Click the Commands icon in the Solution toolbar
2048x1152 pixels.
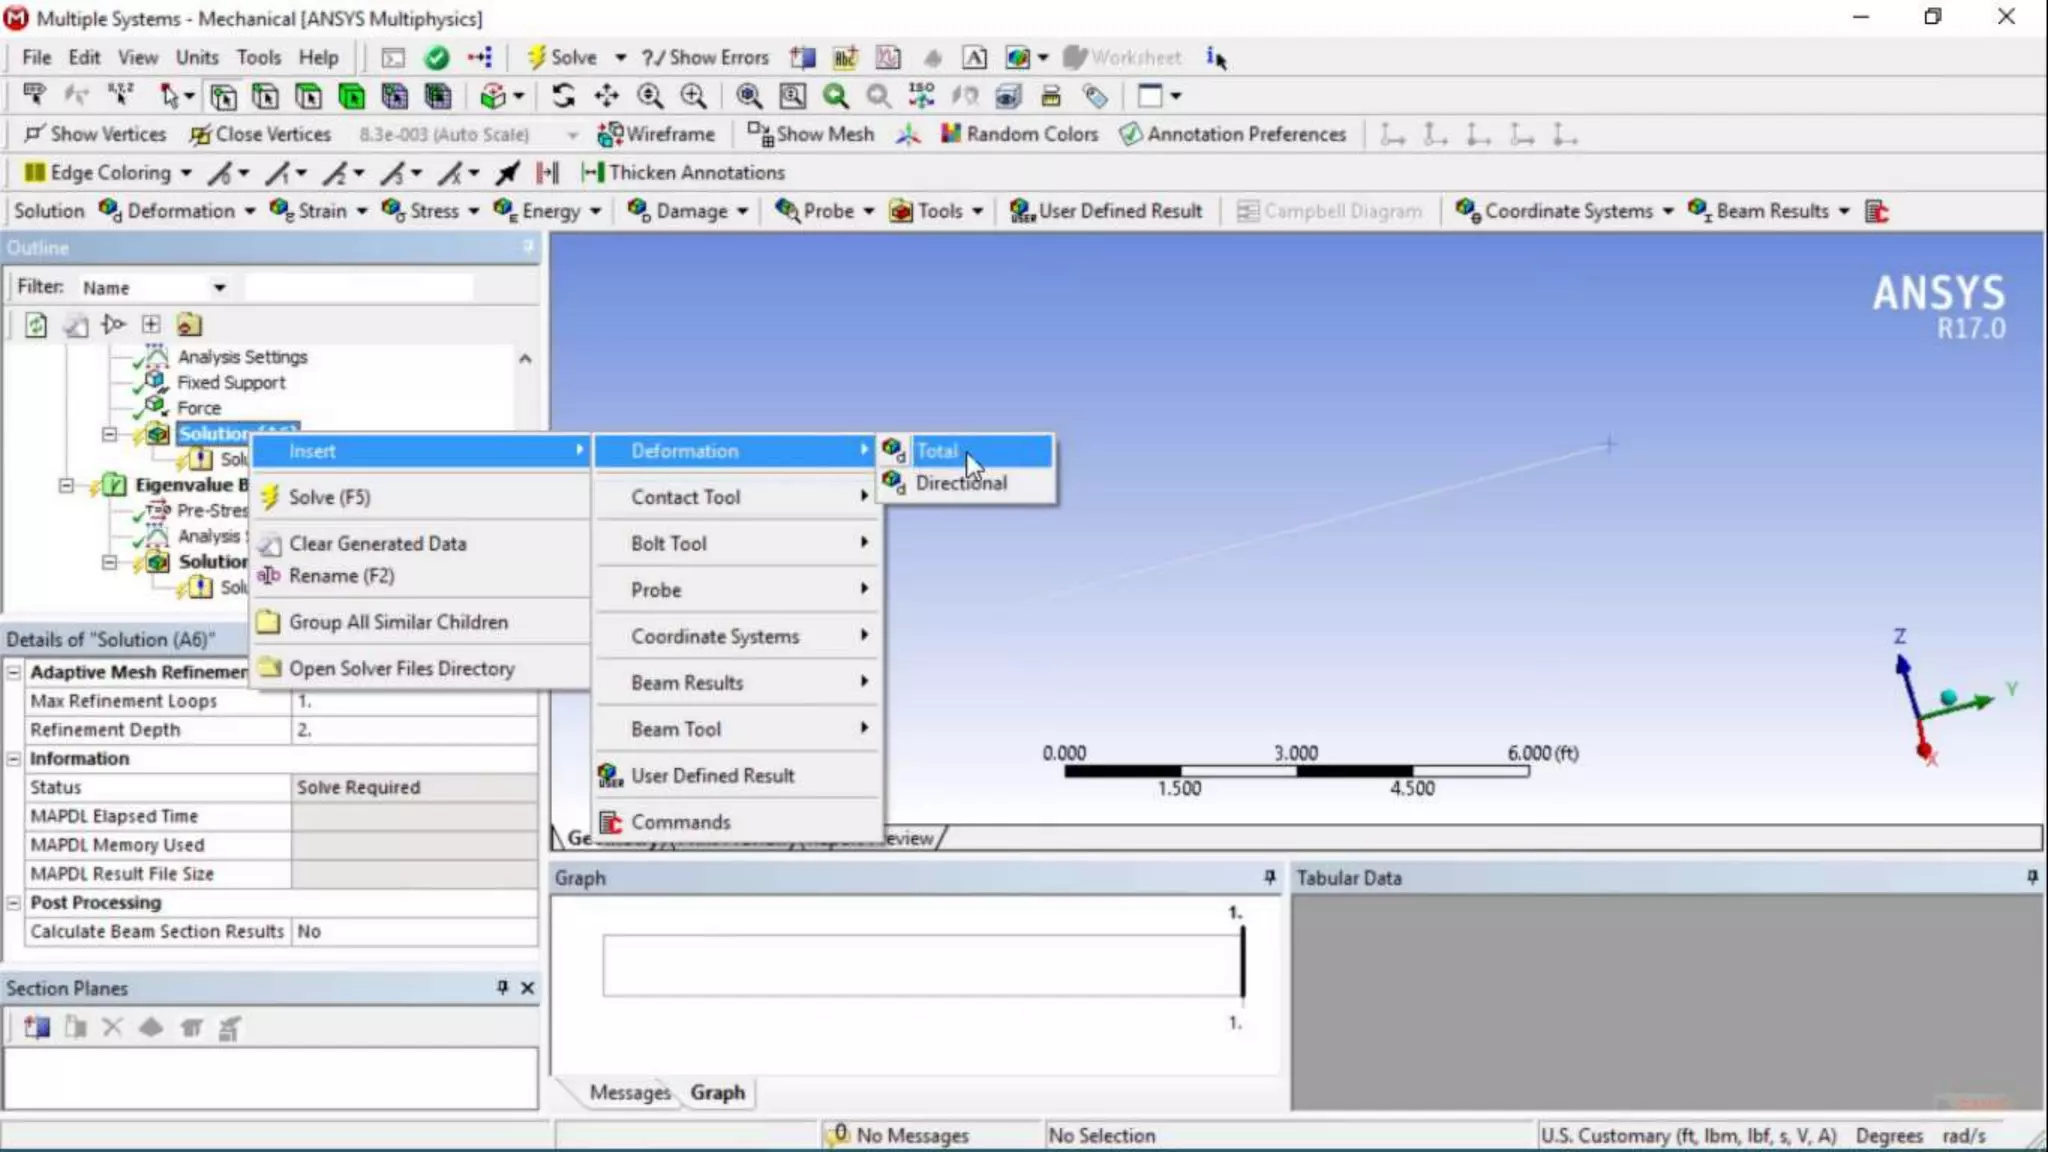click(1877, 211)
